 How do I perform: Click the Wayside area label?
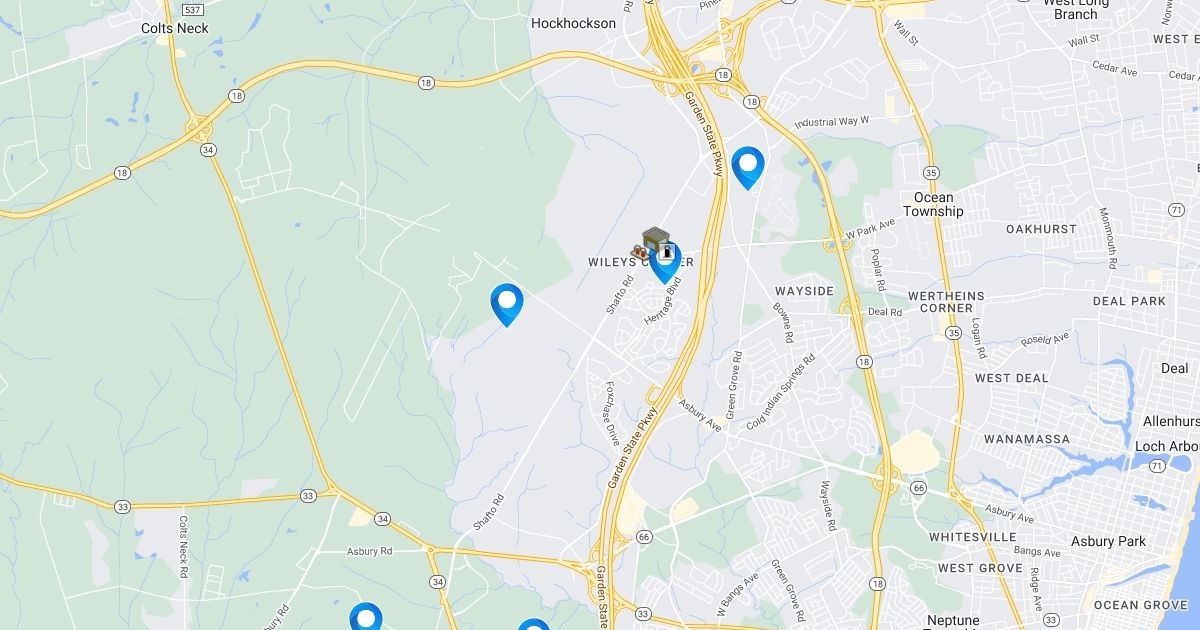pos(804,291)
